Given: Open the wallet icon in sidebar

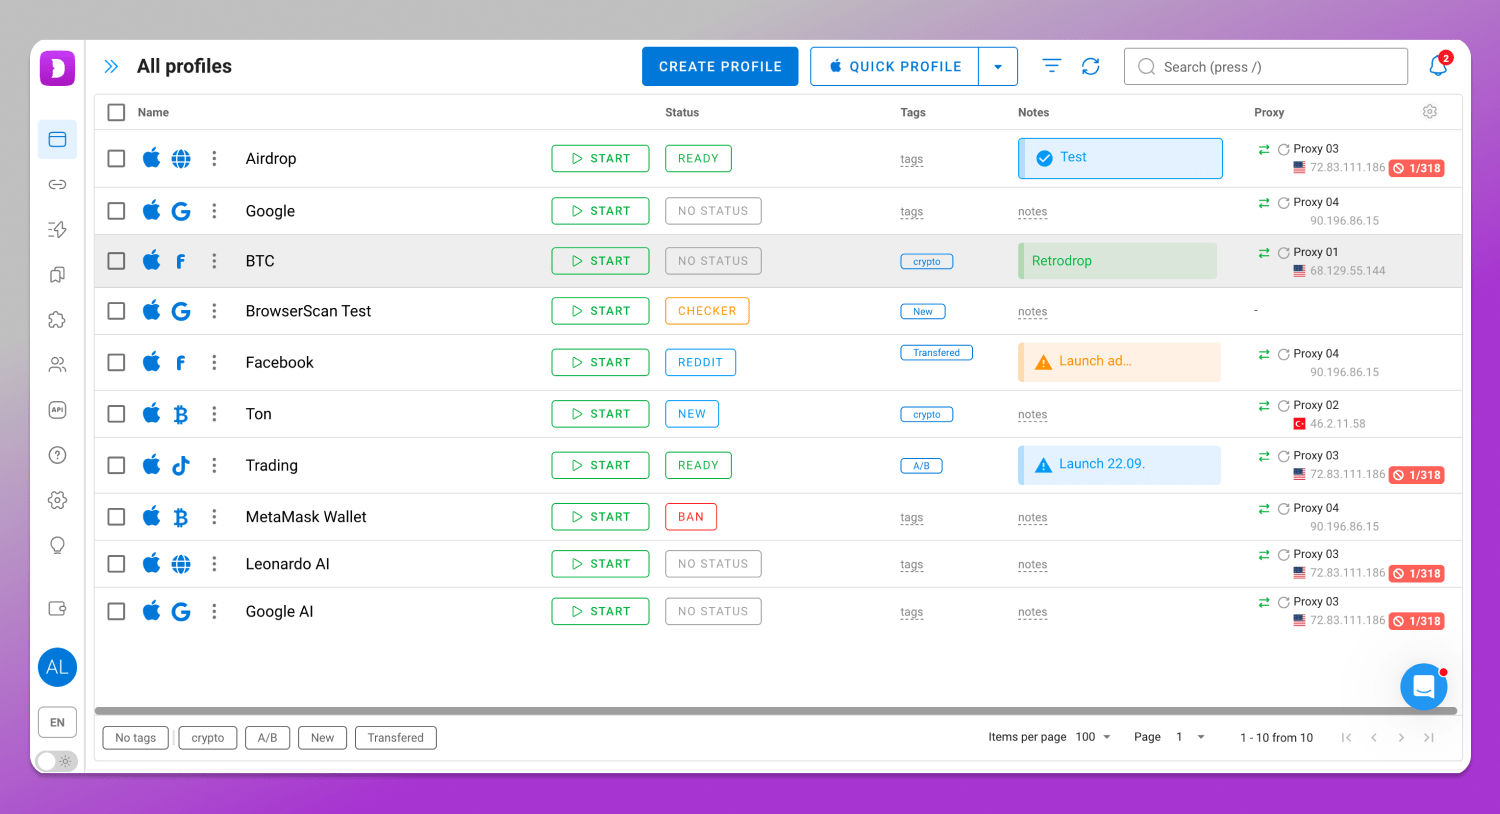Looking at the screenshot, I should click(57, 608).
